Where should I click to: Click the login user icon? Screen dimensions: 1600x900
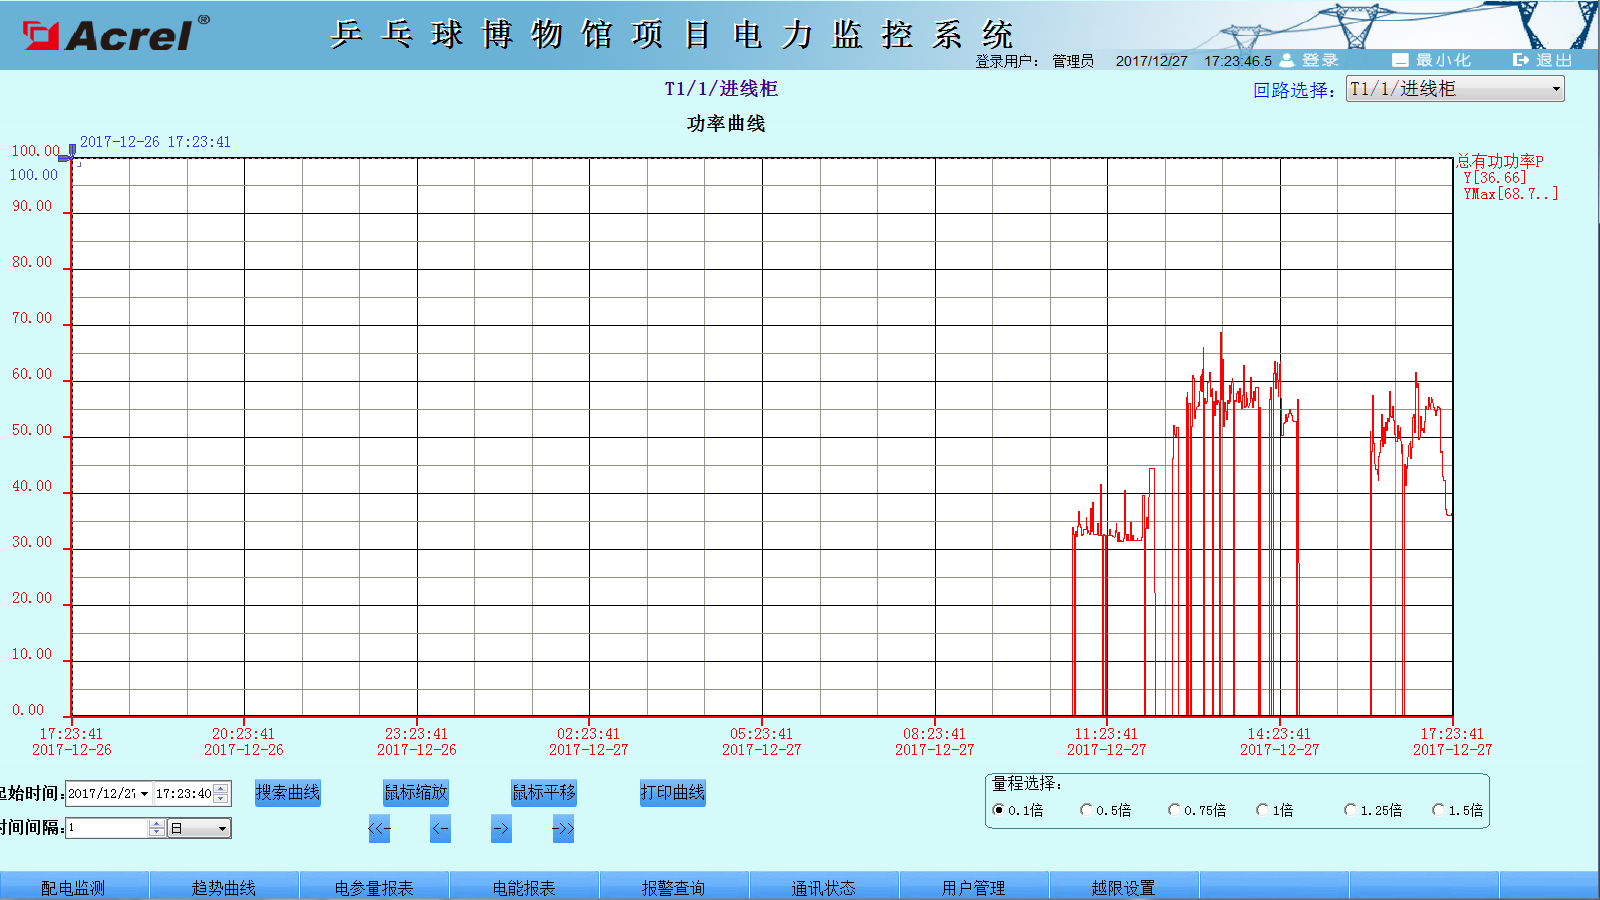(x=1287, y=60)
